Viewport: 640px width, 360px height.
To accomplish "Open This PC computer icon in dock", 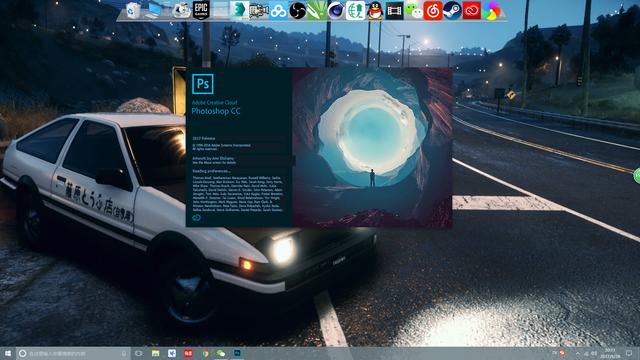I will (x=154, y=11).
